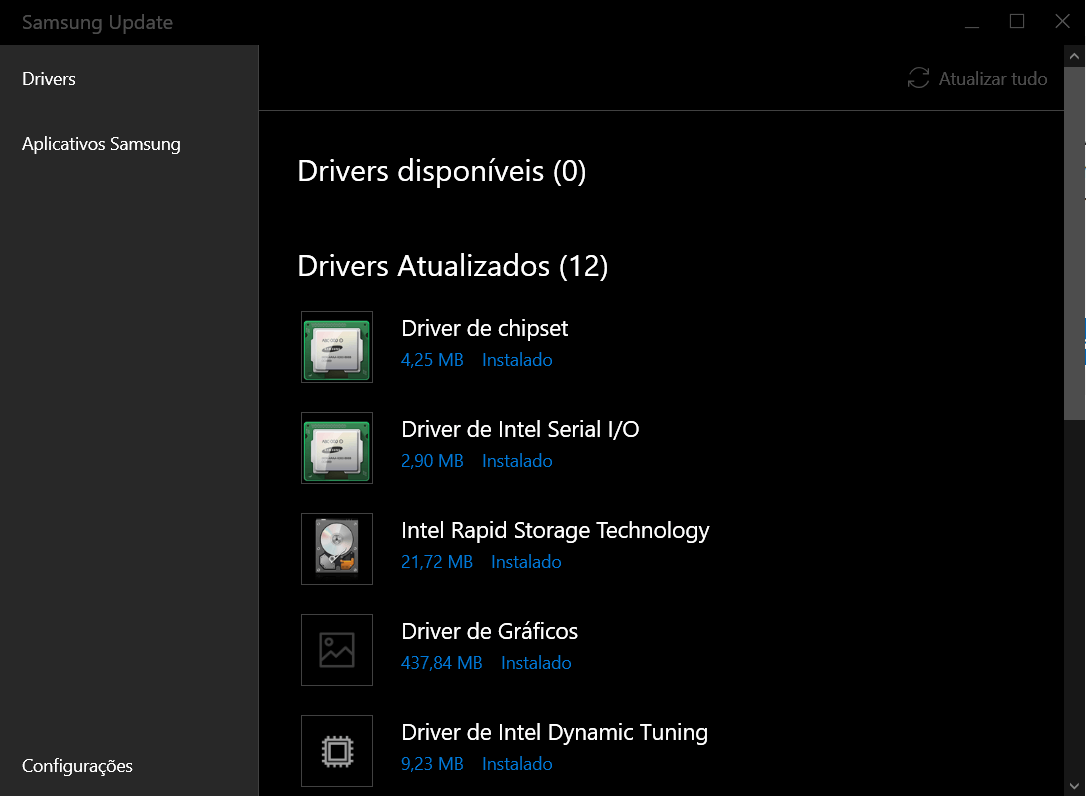Open Aplicativos Samsung section

[101, 144]
